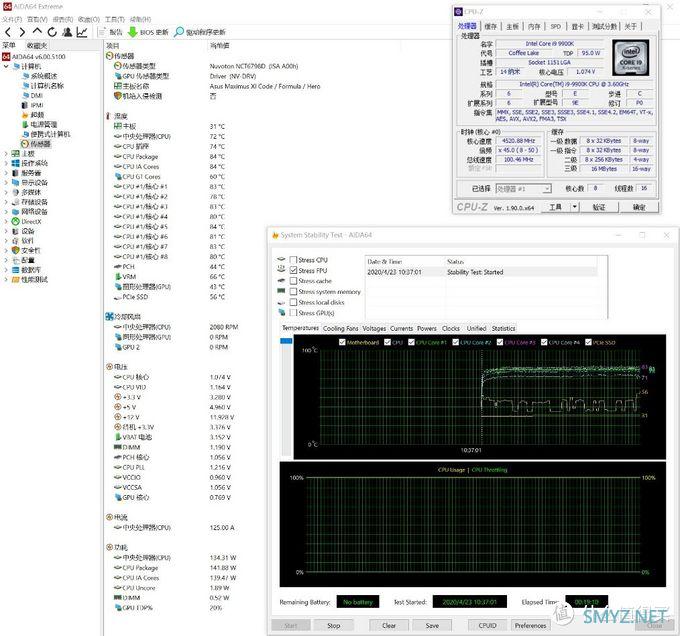This screenshot has height=636, width=680.
Task: Select the 传感器 item in sidebar tree
Action: pos(39,143)
